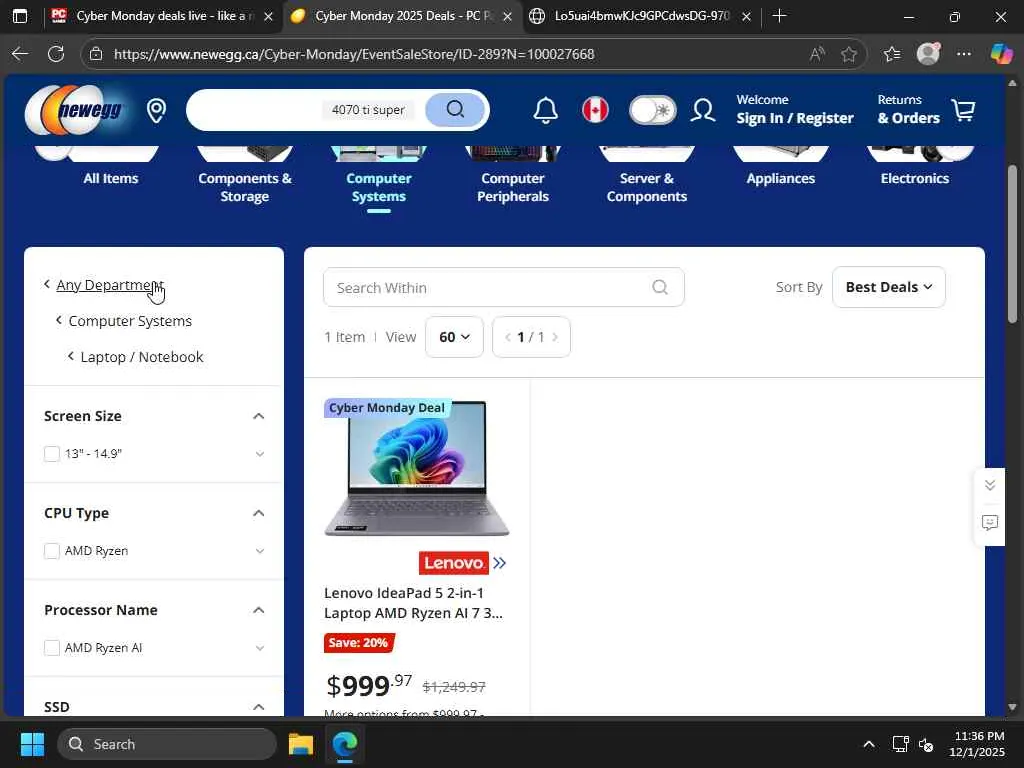Open the notifications bell
The width and height of the screenshot is (1024, 768).
click(x=545, y=110)
